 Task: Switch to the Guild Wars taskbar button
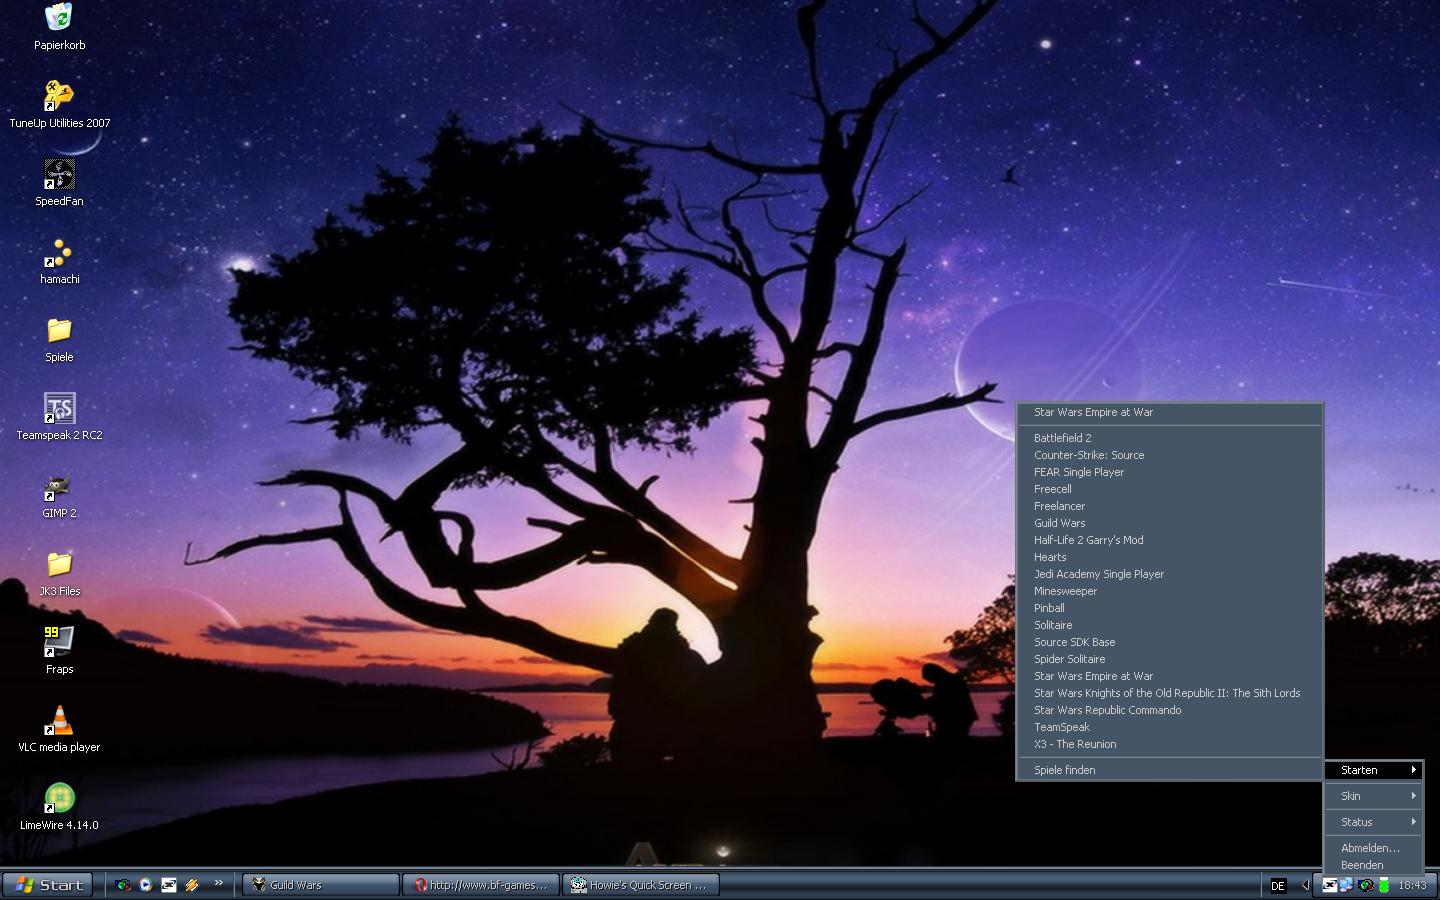click(320, 885)
